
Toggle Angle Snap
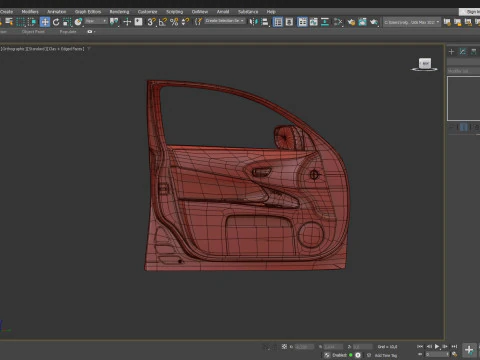click(163, 22)
